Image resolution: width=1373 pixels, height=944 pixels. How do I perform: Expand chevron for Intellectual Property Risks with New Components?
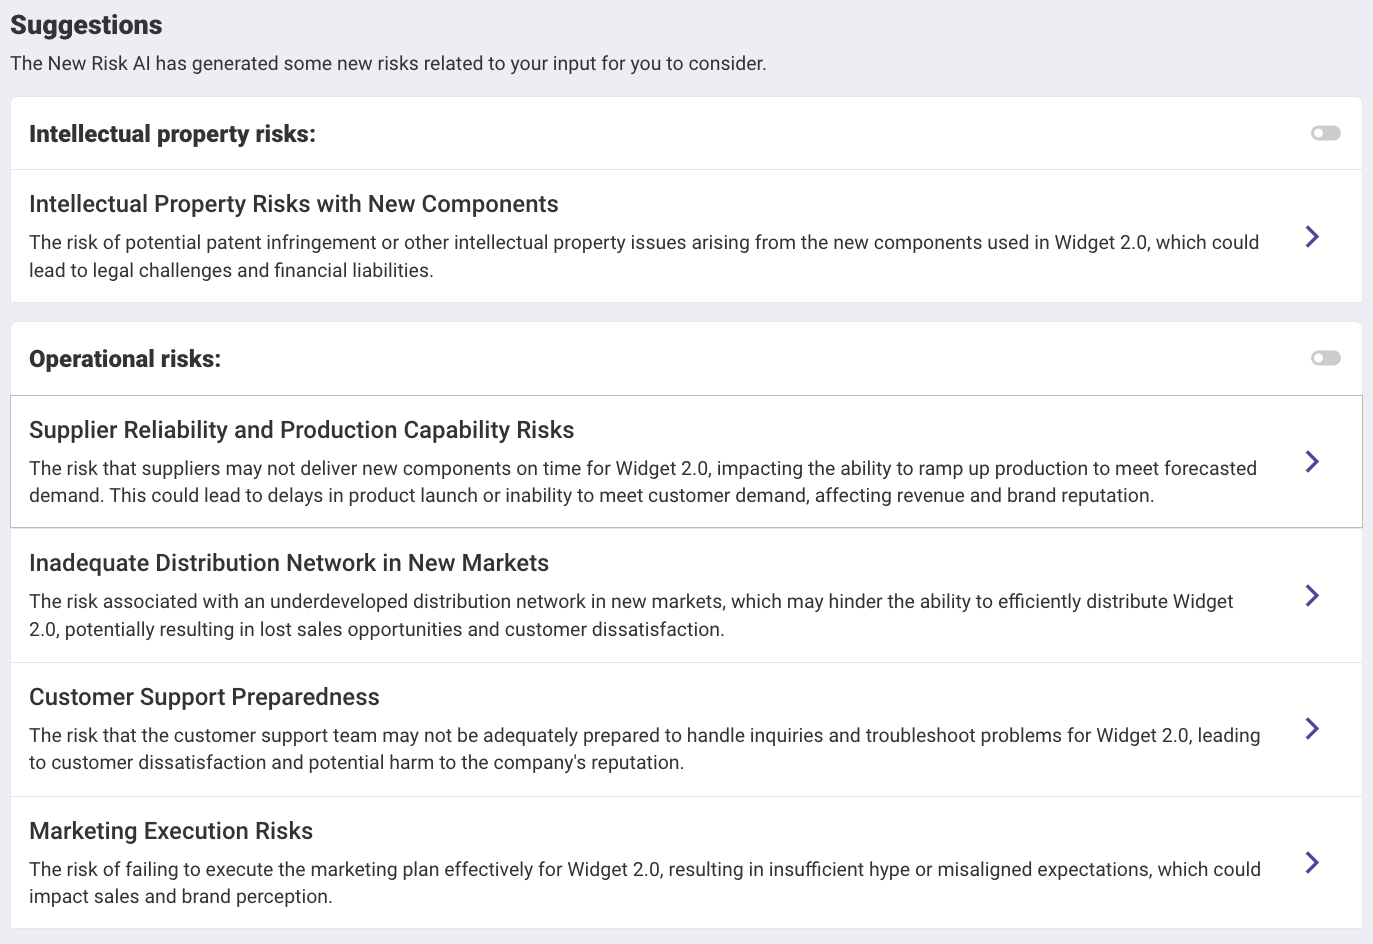1312,236
